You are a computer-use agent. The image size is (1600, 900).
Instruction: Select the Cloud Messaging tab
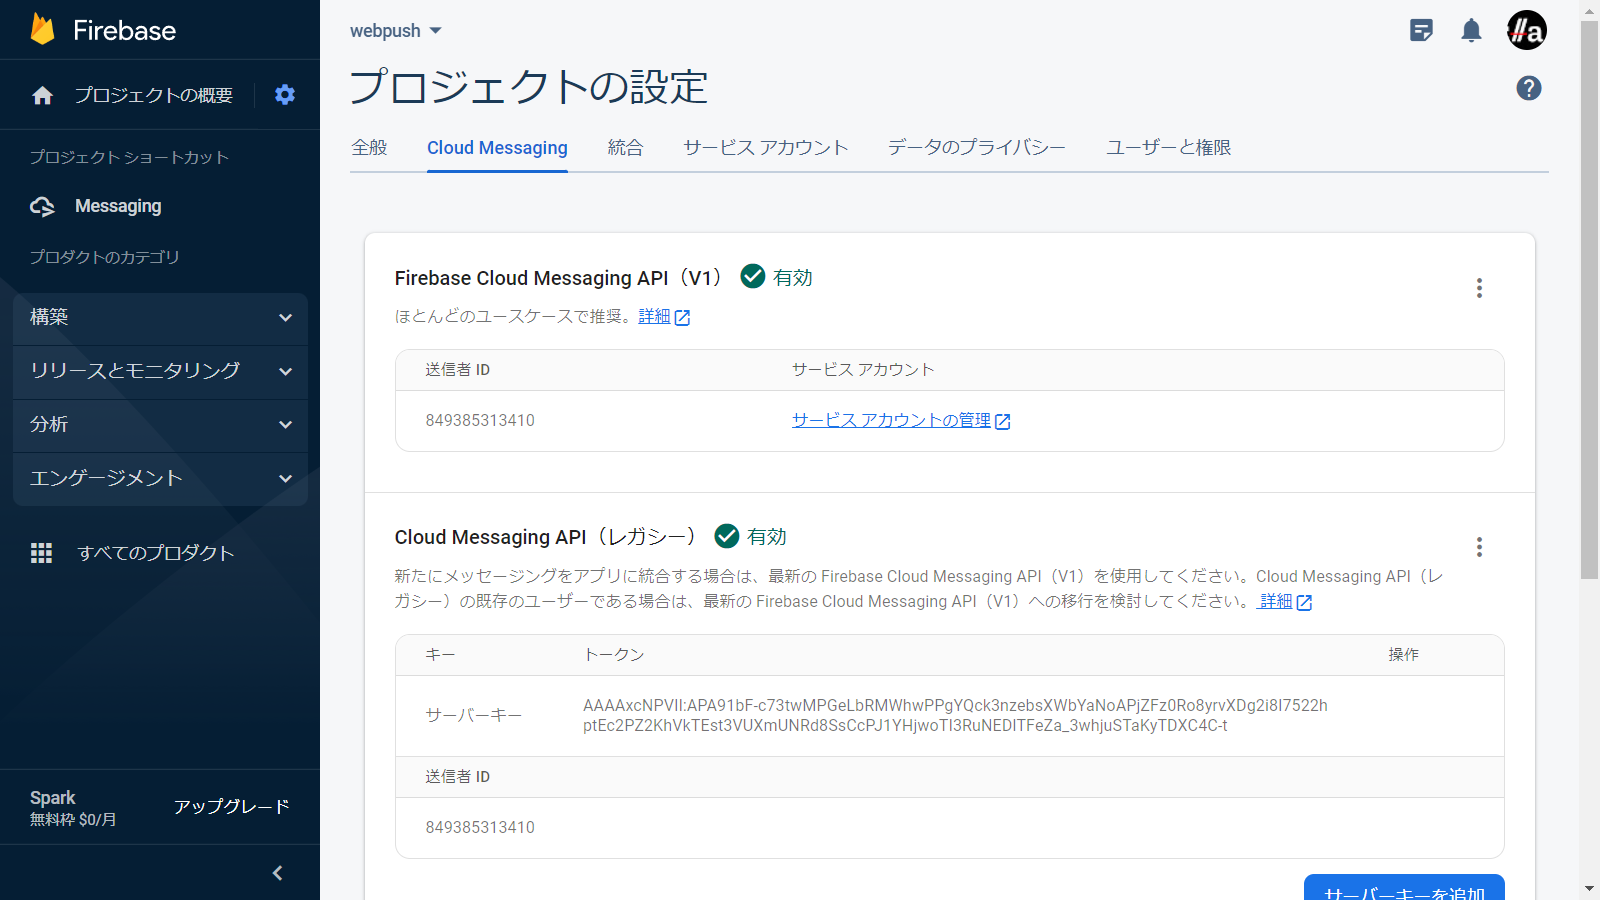[497, 148]
